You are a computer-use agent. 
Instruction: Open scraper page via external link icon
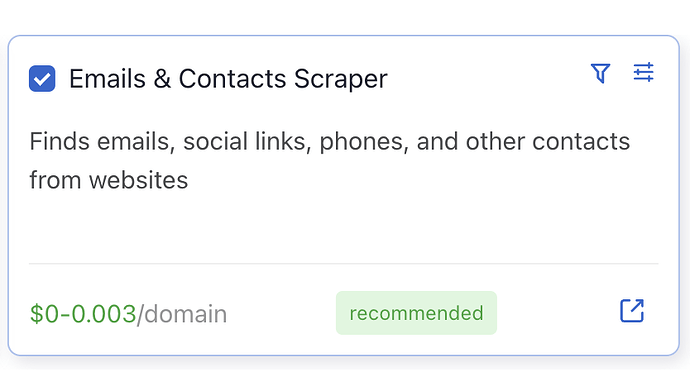[632, 311]
